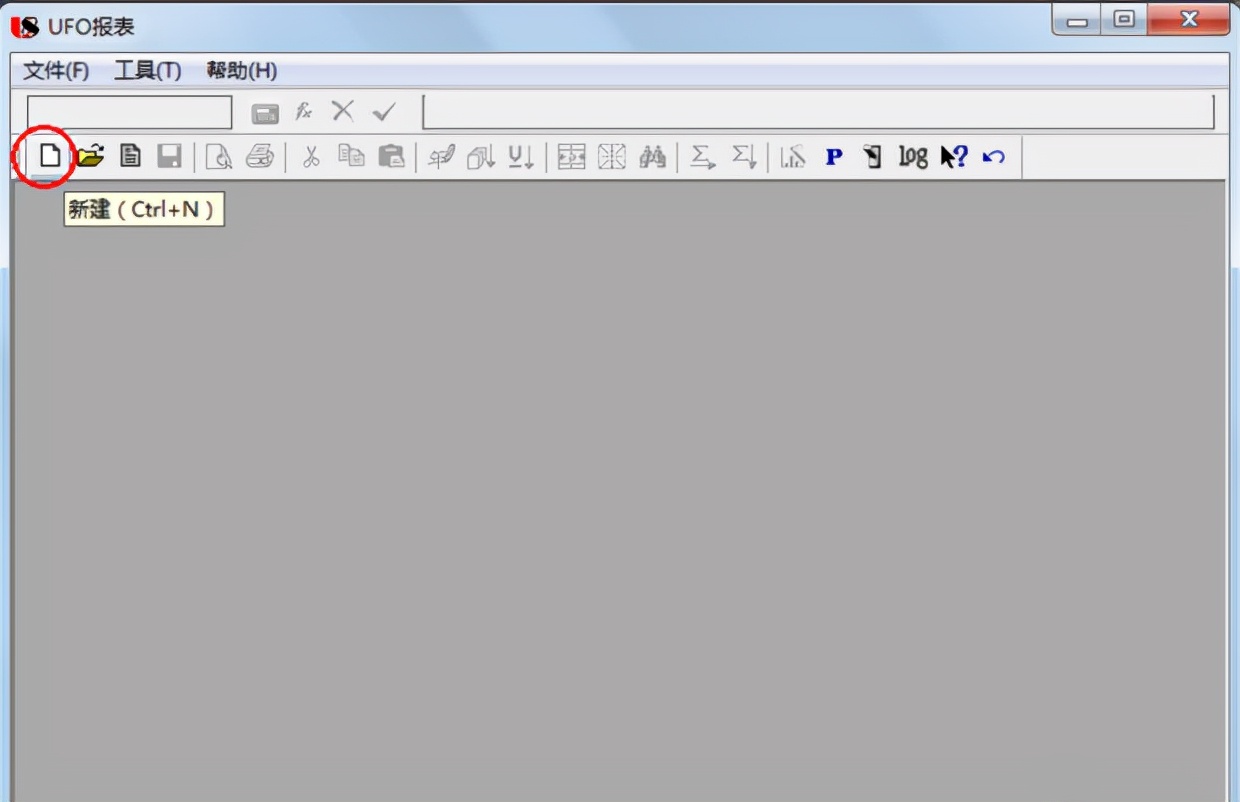Open the 文件(F) menu
The image size is (1240, 802).
pos(56,71)
